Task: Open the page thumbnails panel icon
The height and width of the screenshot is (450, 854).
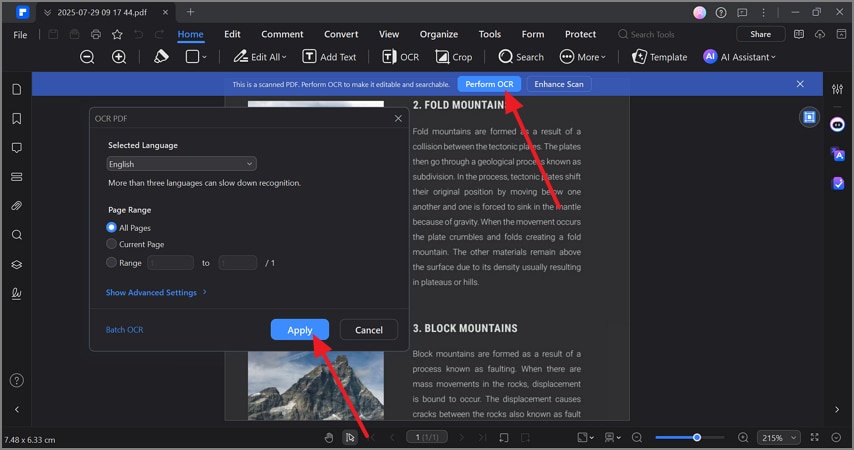Action: [x=17, y=89]
